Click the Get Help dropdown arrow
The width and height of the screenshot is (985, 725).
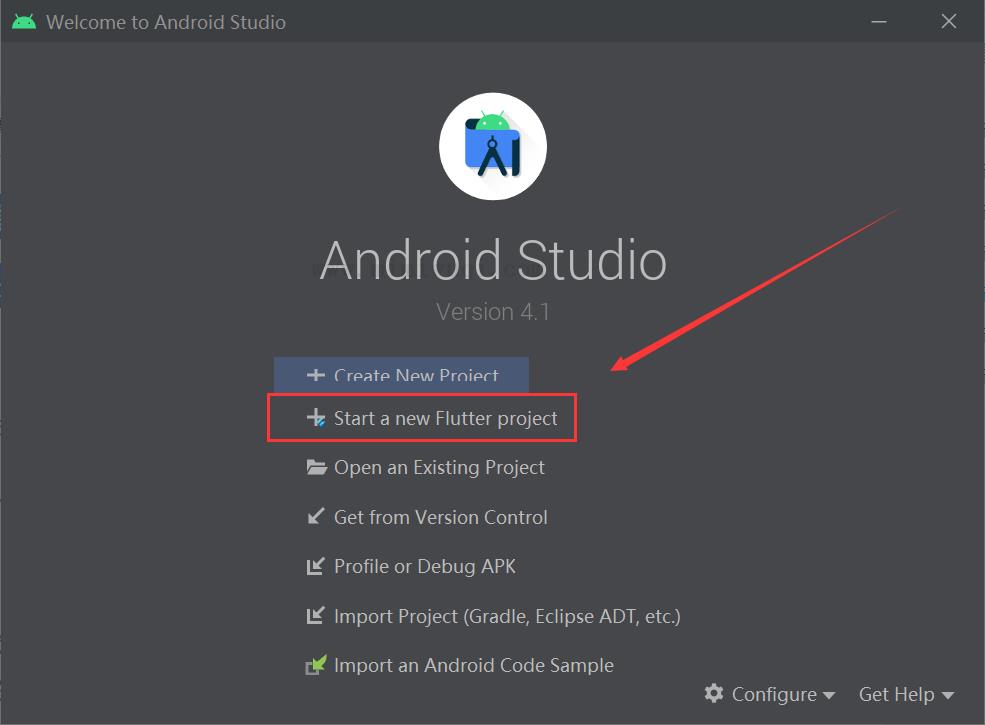[x=948, y=695]
